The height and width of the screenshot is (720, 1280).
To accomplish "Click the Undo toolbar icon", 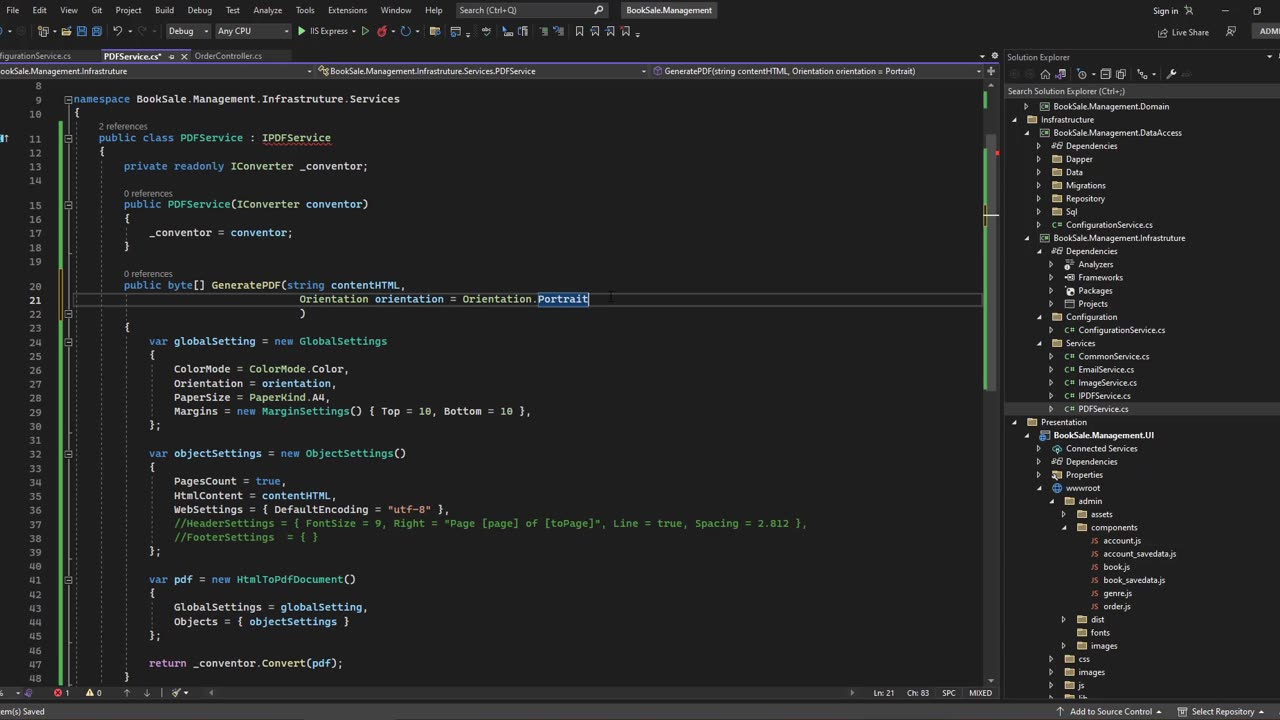I will pos(117,31).
